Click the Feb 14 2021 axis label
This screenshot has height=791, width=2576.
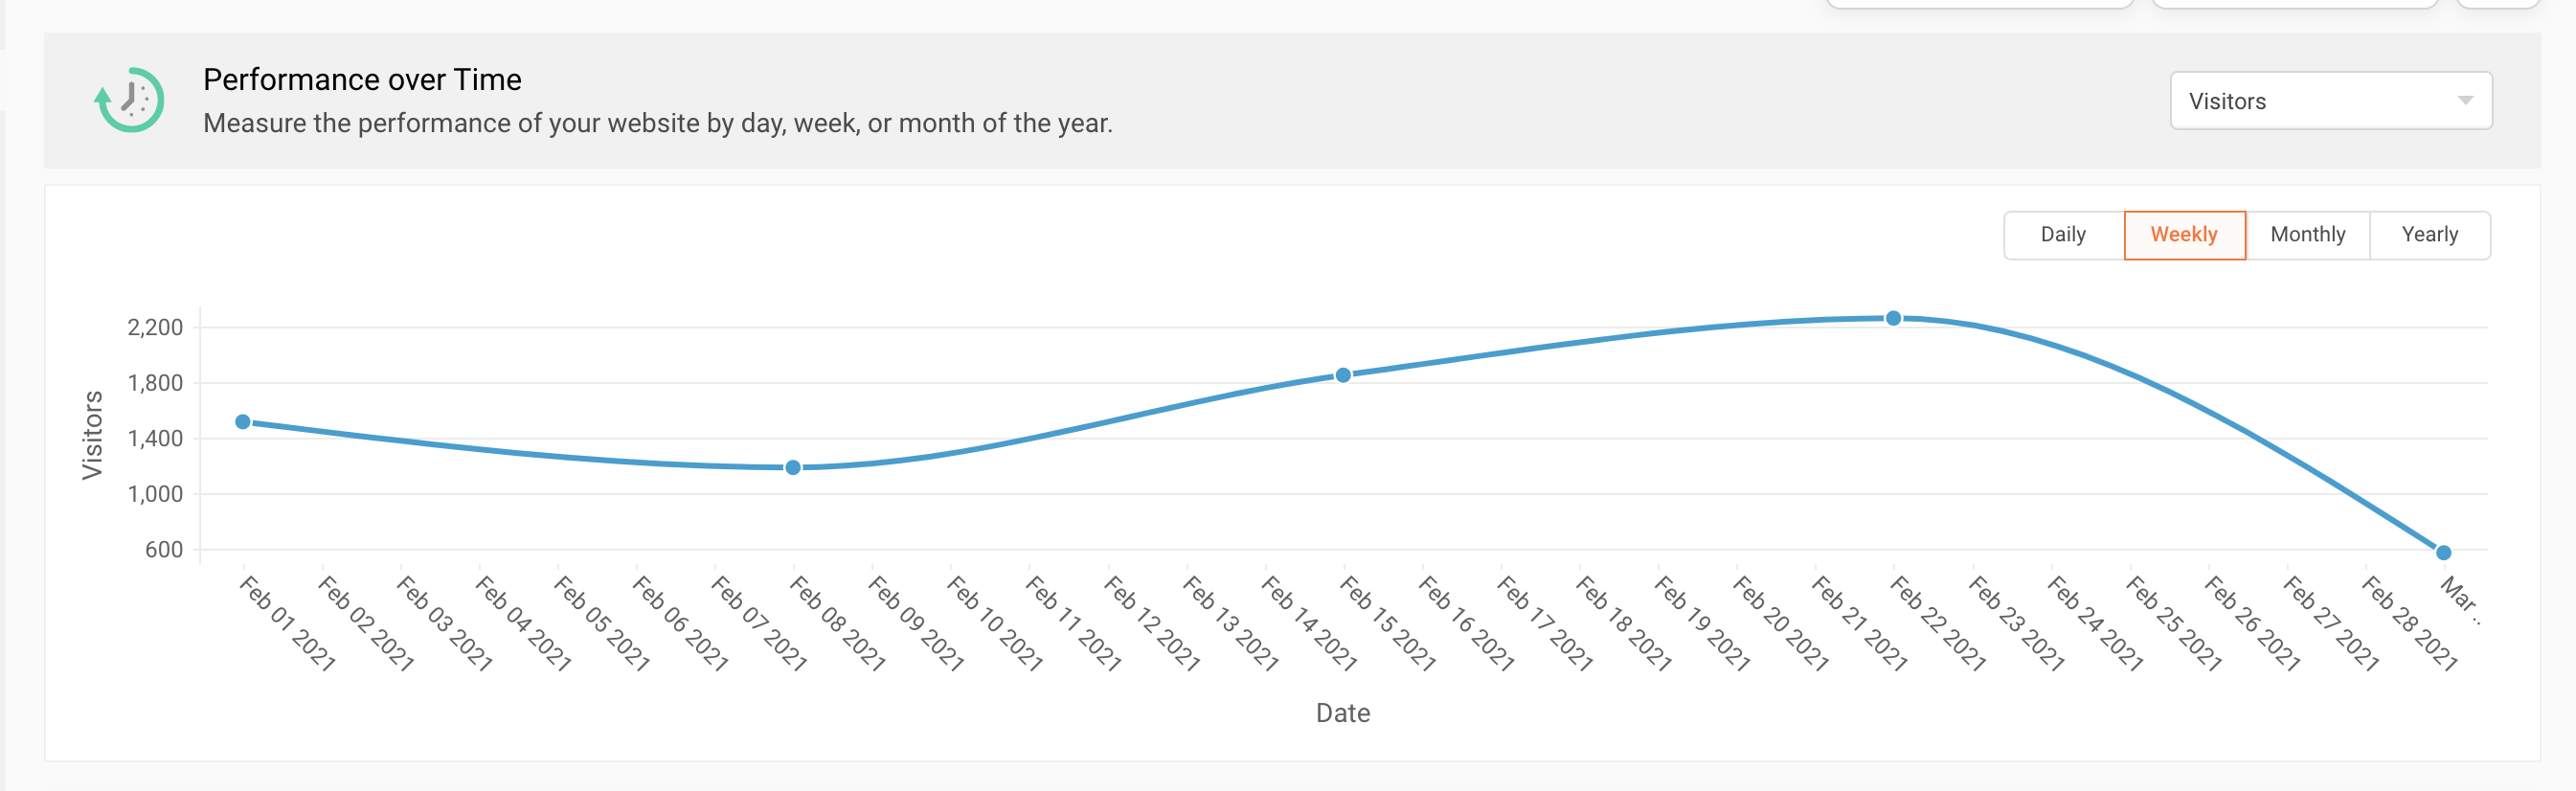click(1309, 623)
